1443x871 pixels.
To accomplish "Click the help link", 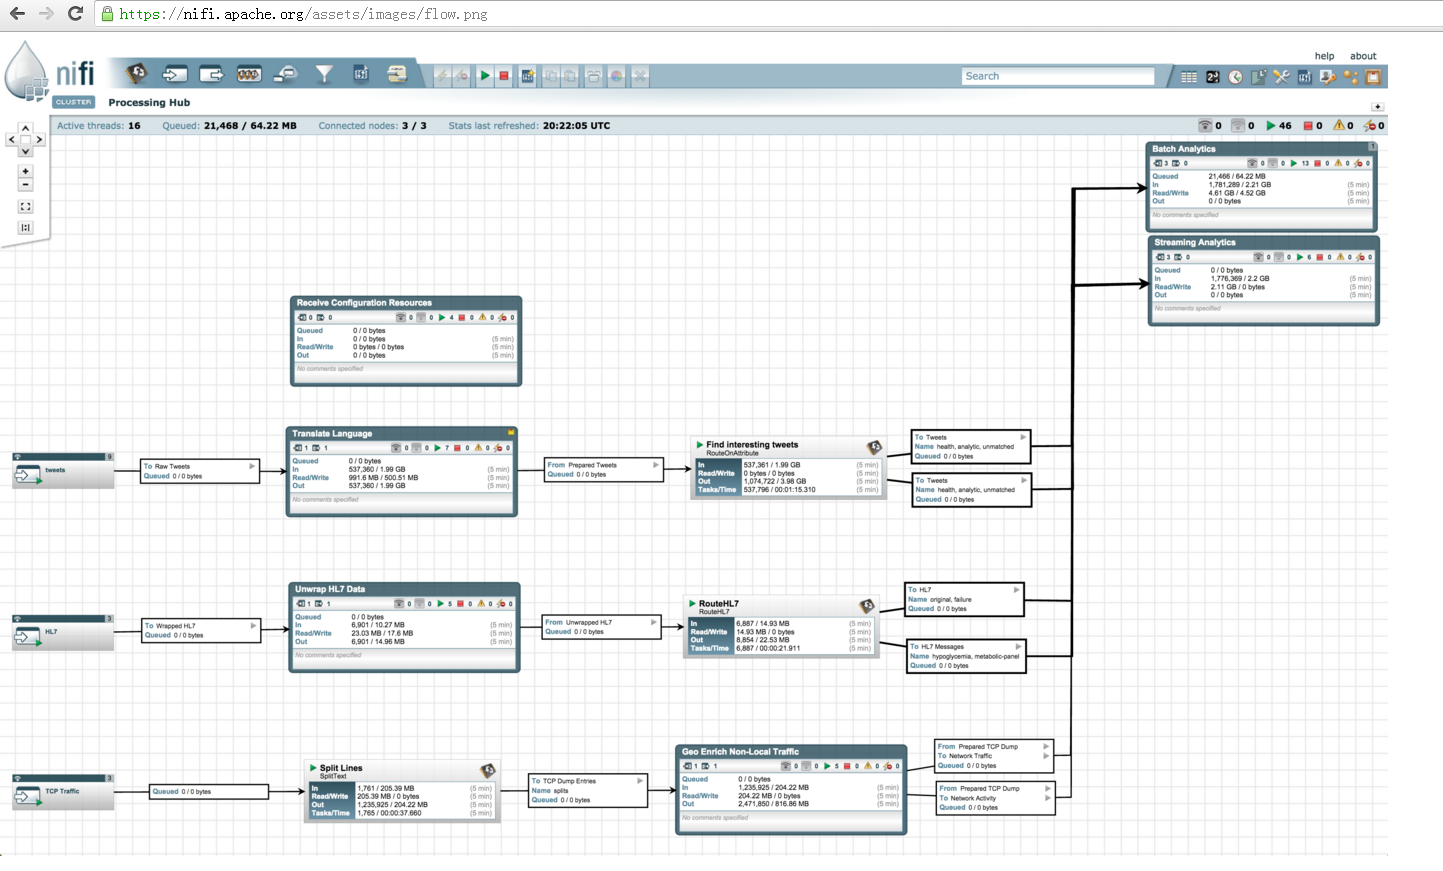I will click(1324, 56).
